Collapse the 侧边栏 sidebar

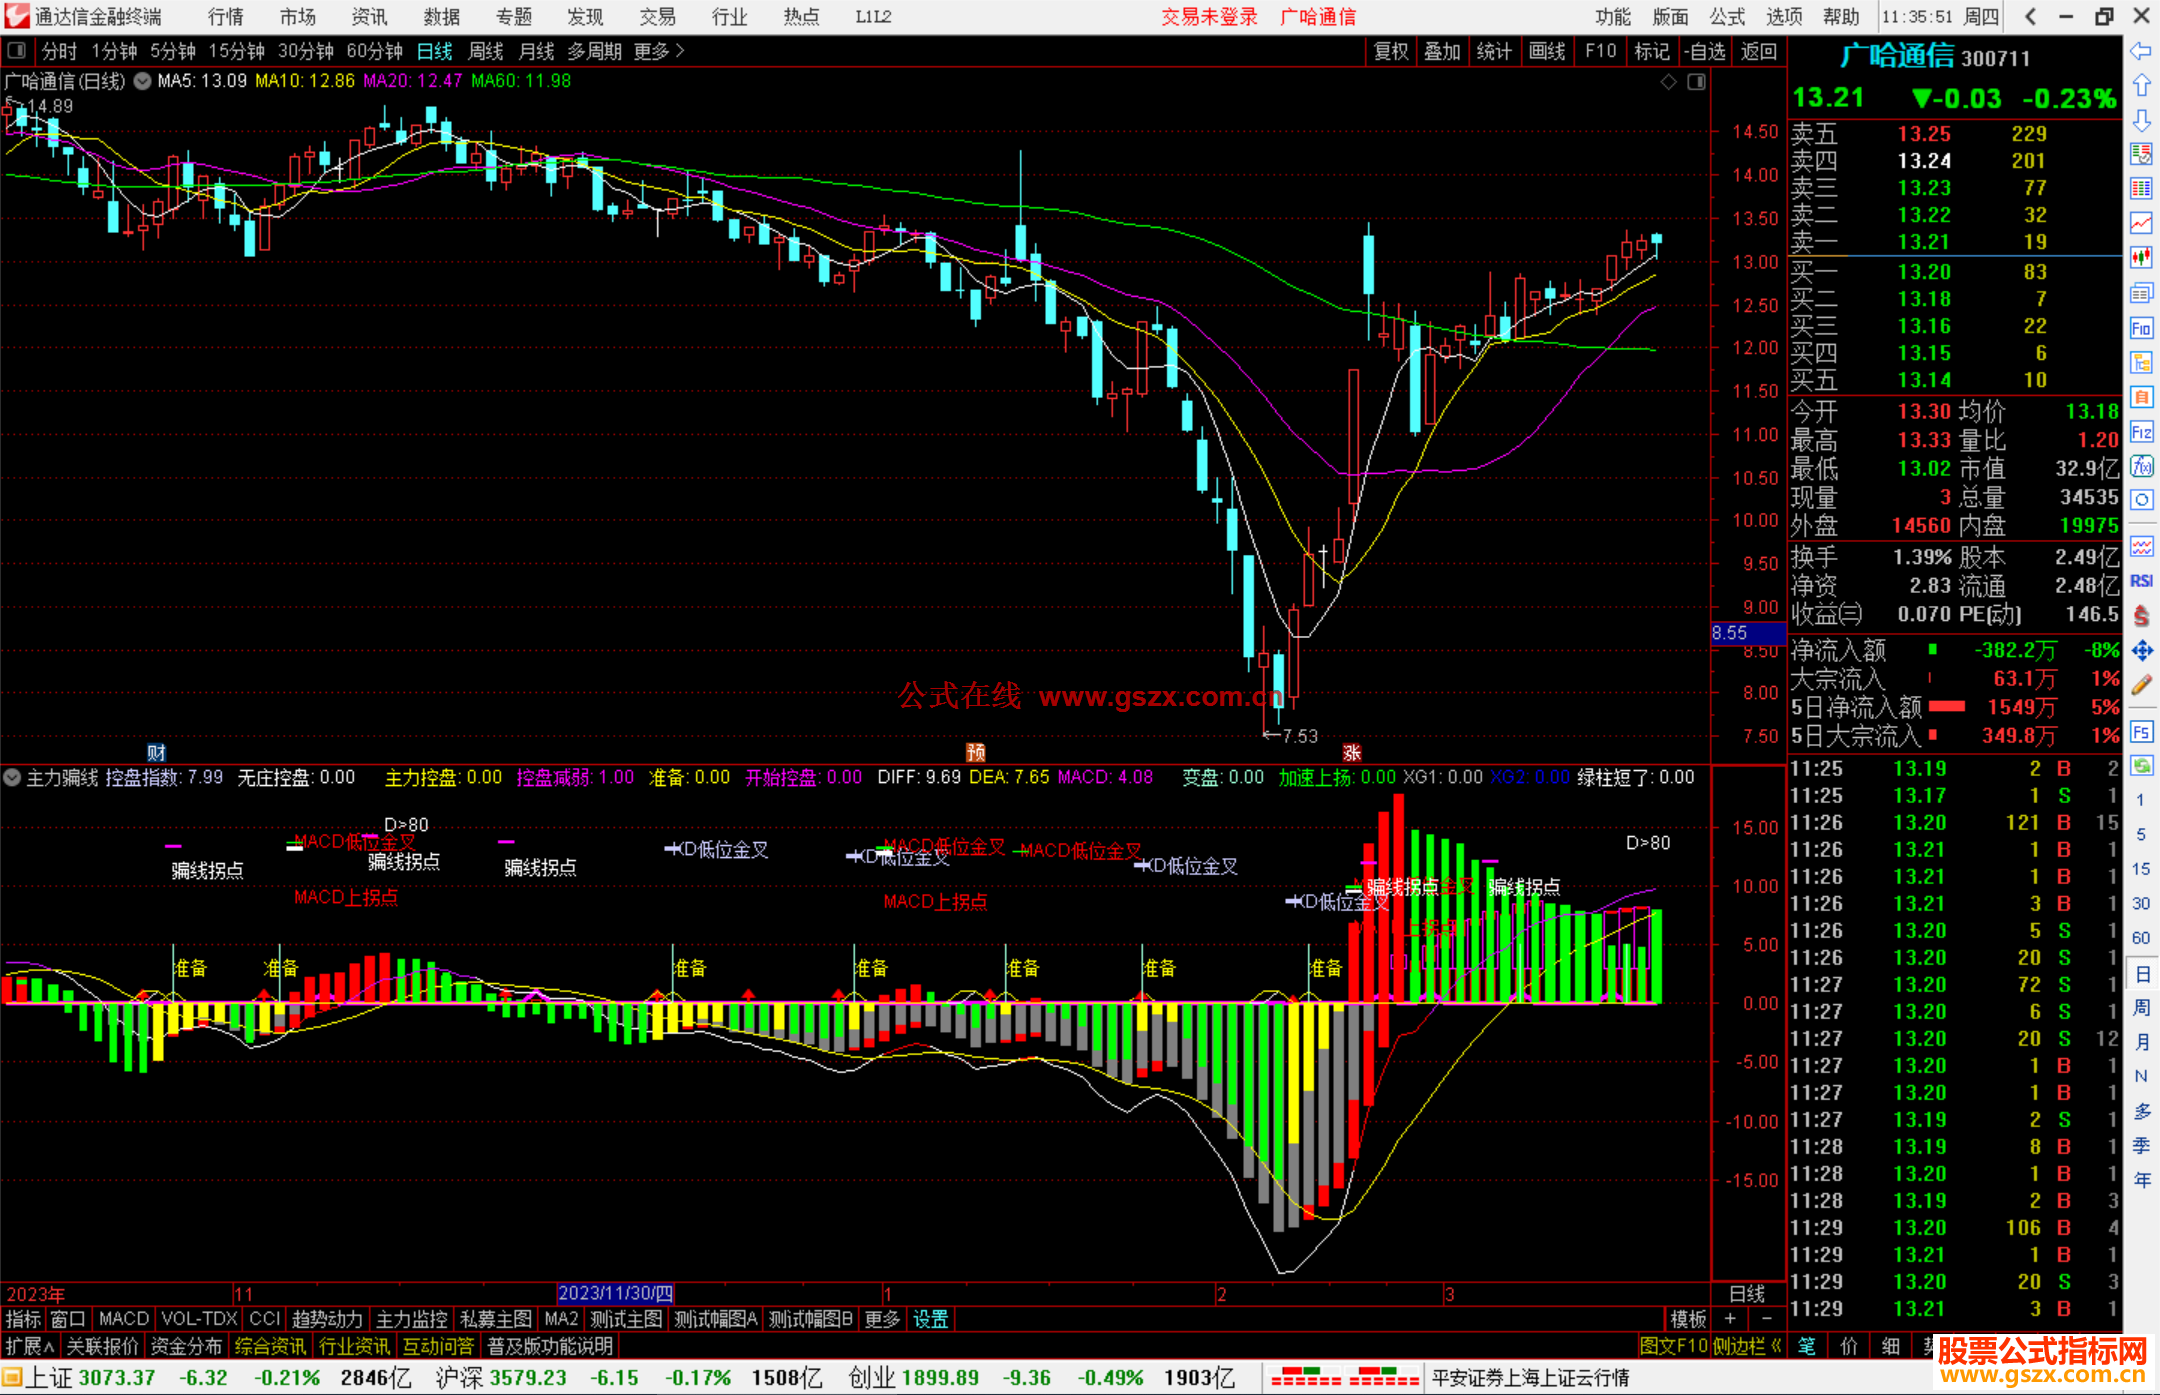(1748, 1346)
